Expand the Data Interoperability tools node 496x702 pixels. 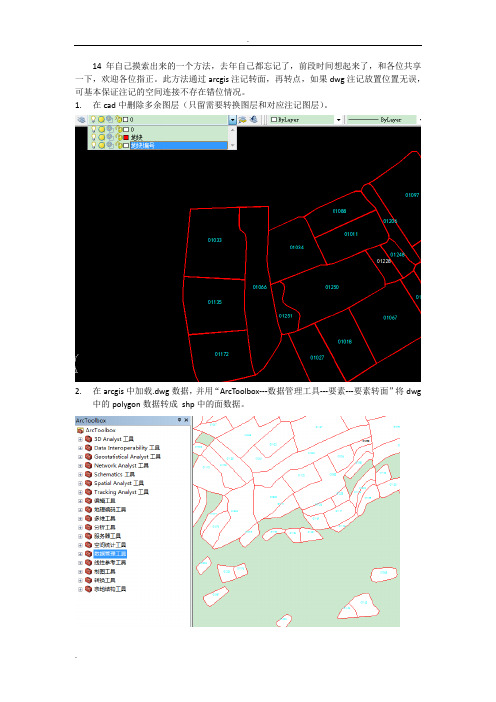(x=81, y=448)
